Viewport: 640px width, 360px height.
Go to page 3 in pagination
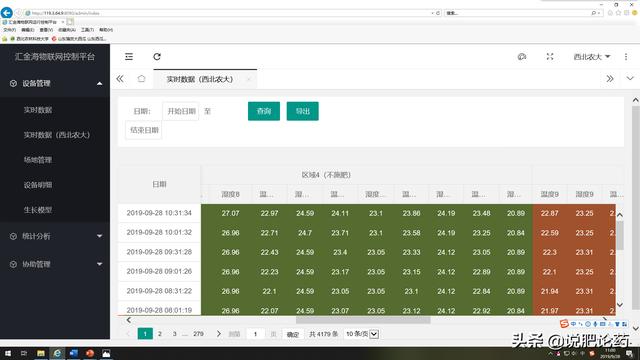click(x=174, y=333)
